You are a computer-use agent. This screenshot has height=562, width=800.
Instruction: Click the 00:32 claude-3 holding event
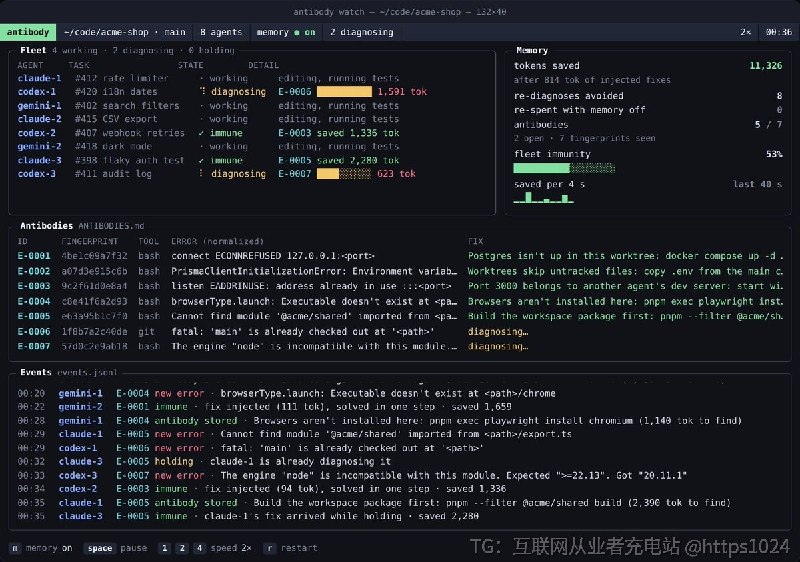pos(204,462)
